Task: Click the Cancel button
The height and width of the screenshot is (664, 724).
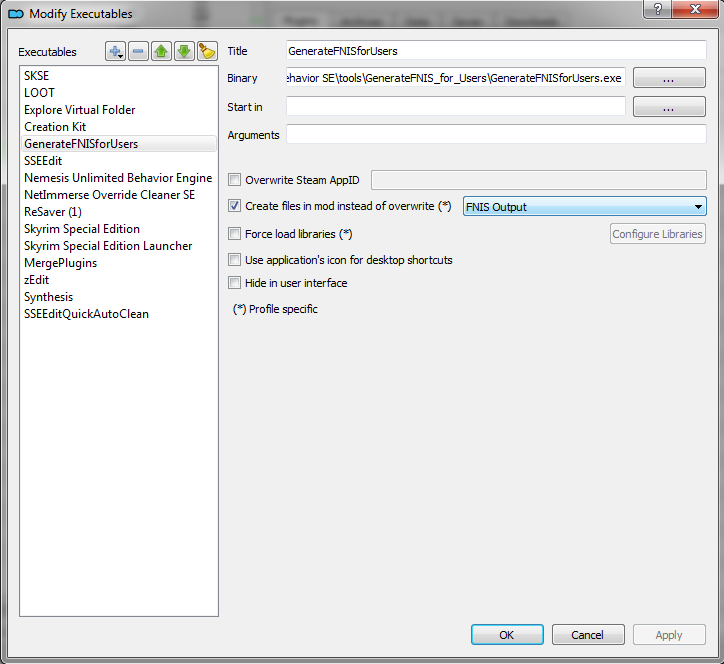Action: point(588,635)
